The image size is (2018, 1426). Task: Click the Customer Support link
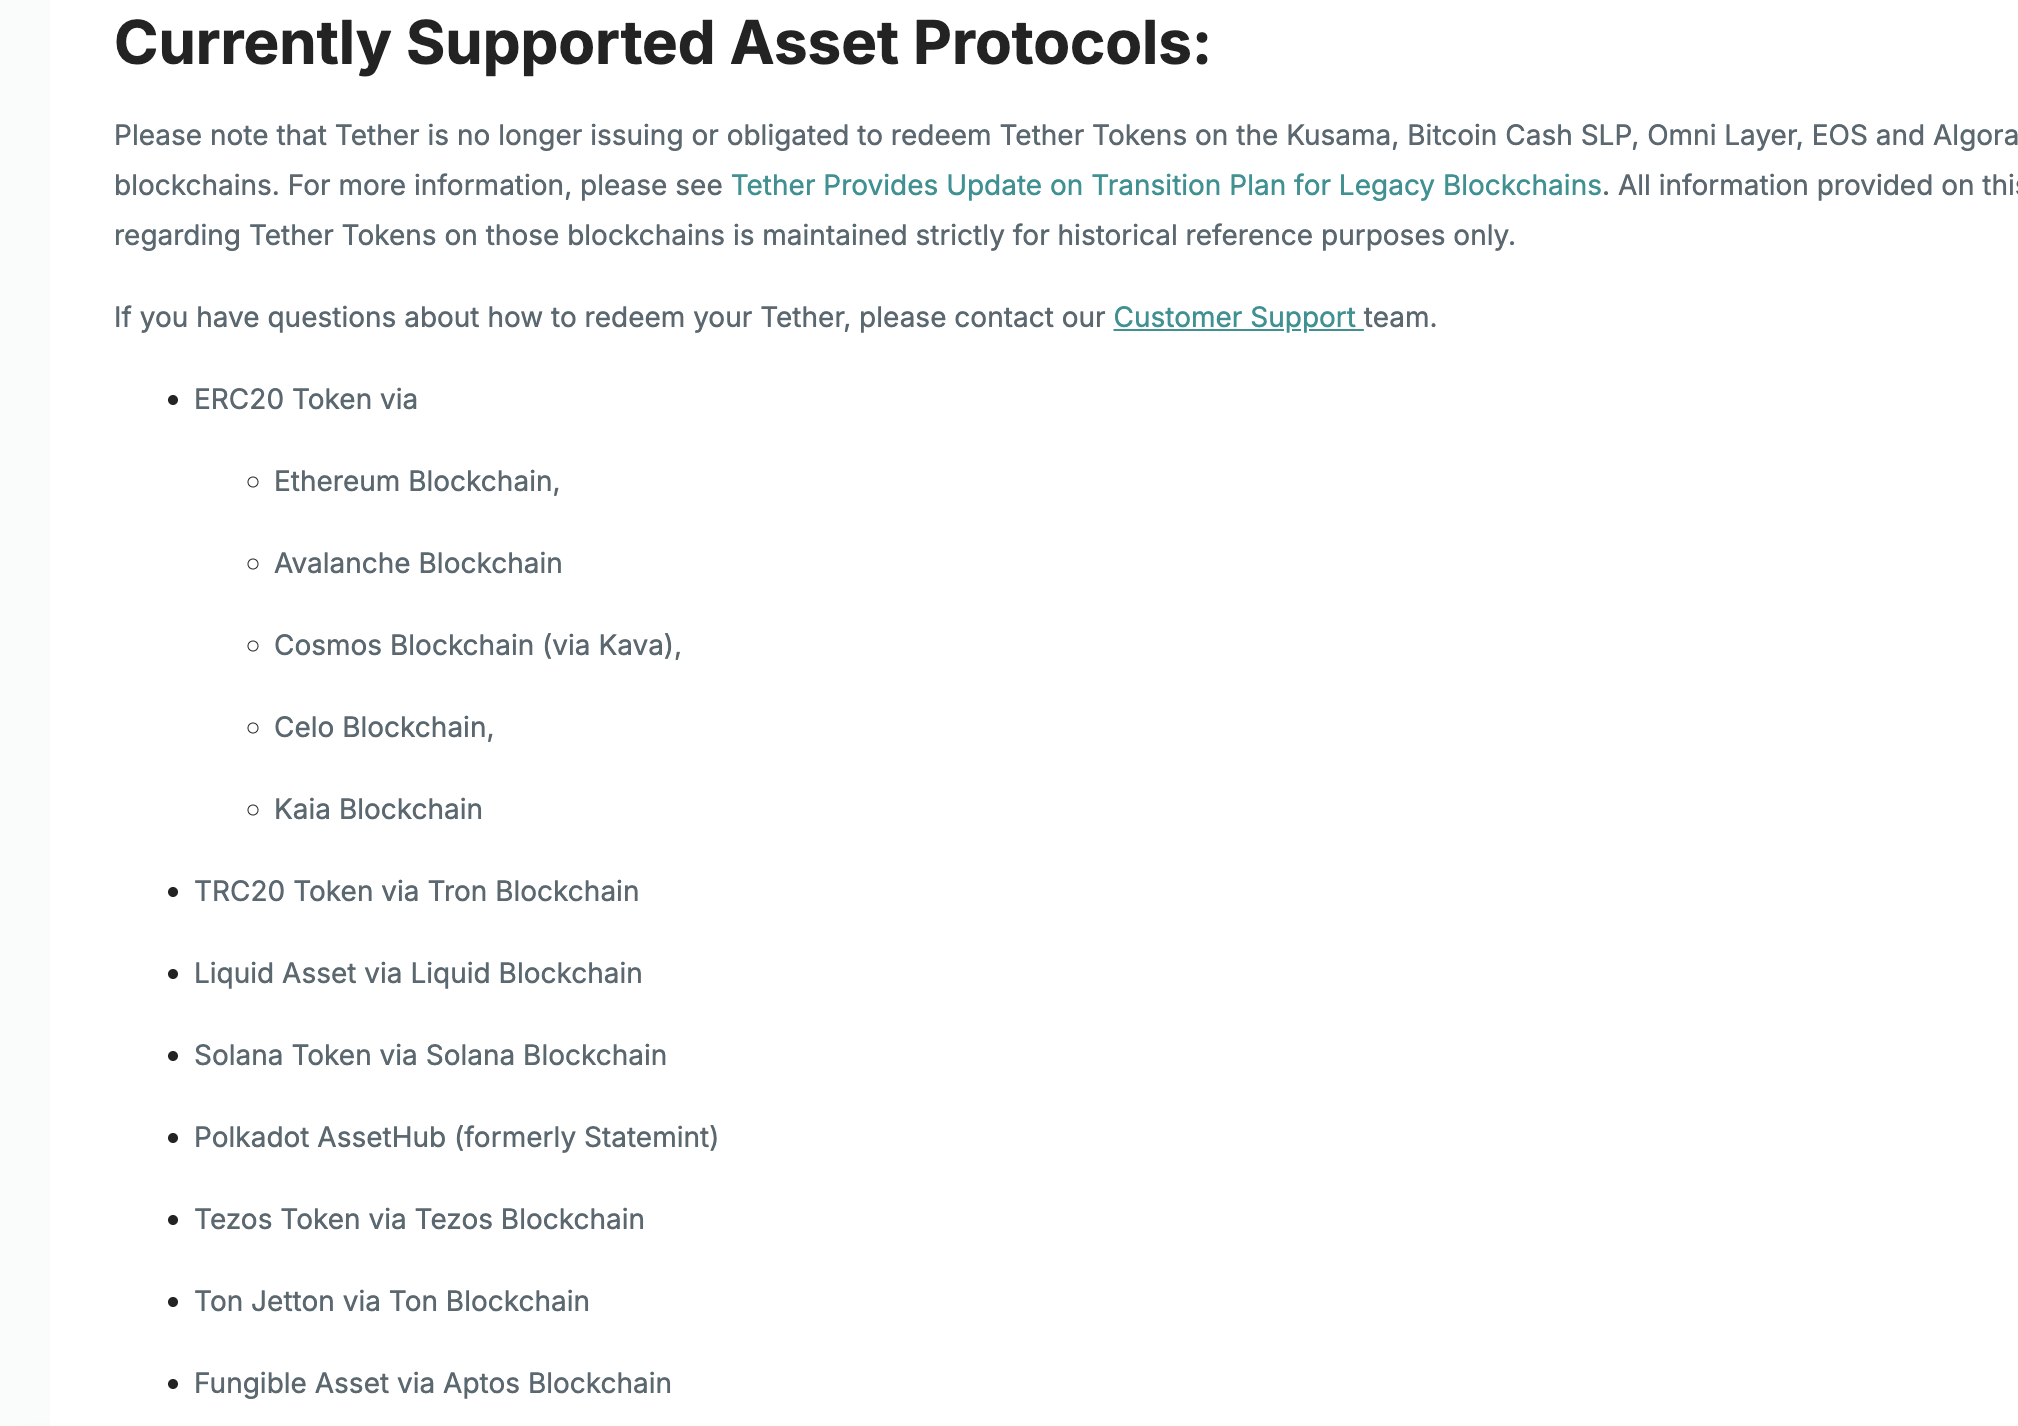coord(1236,318)
